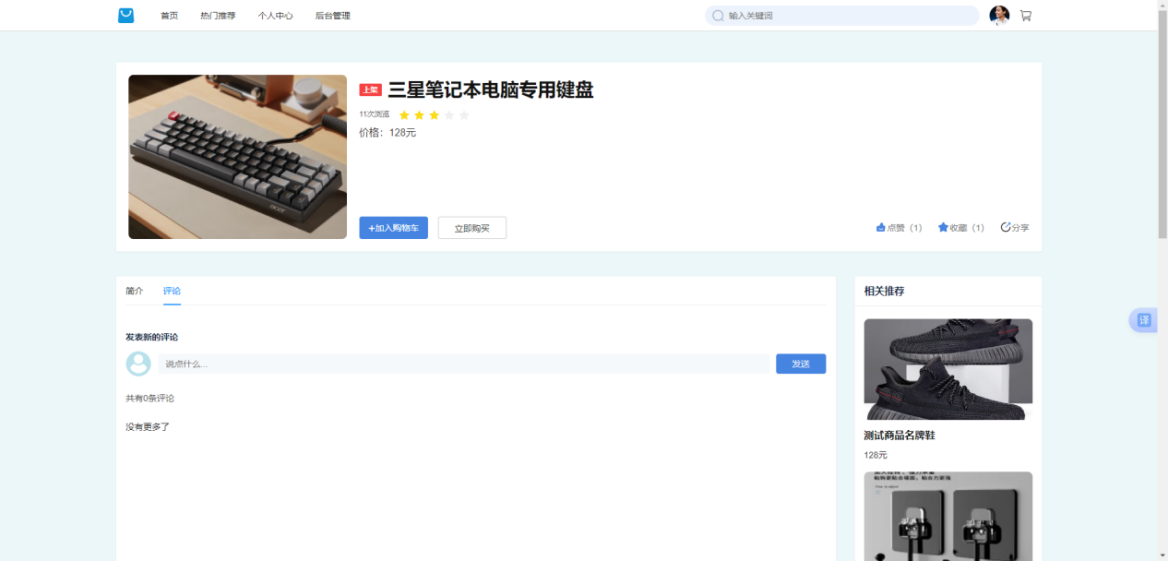Click the 没有更多了 text
1168x561 pixels.
pyautogui.click(x=147, y=427)
